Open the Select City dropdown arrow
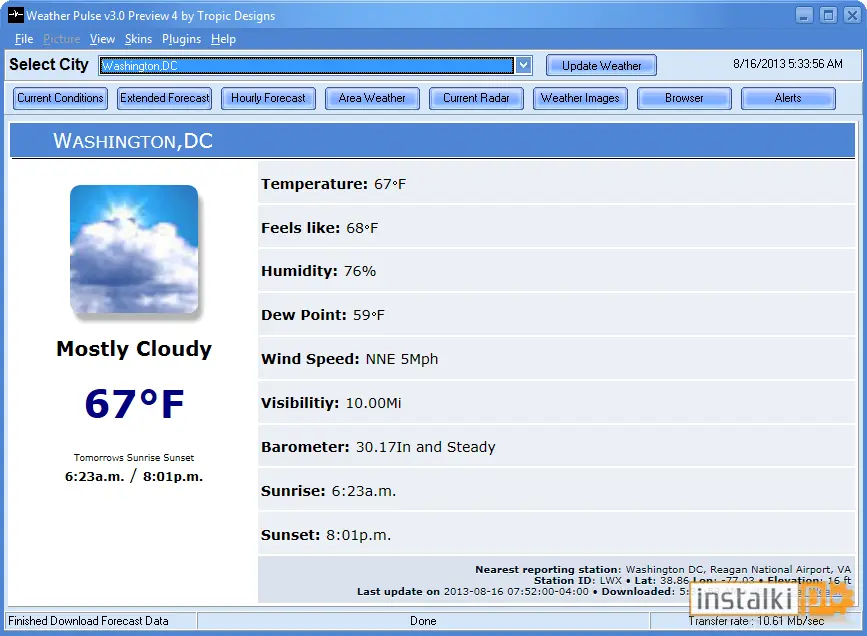Image resolution: width=867 pixels, height=636 pixels. click(x=523, y=65)
